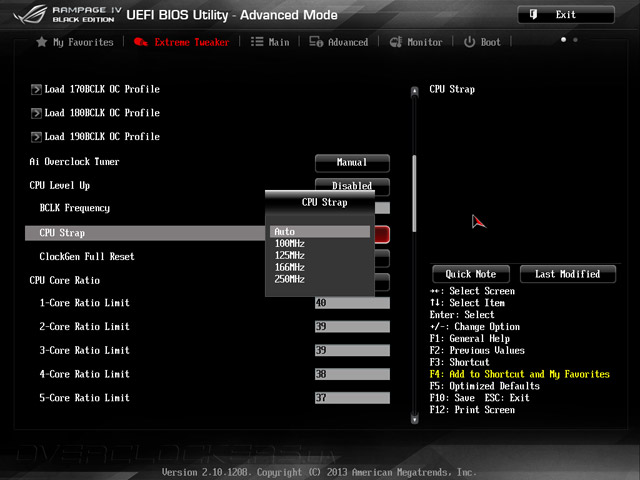This screenshot has width=640, height=480.
Task: Select Load 170BCLK OC Profile entry
Action: tap(102, 89)
